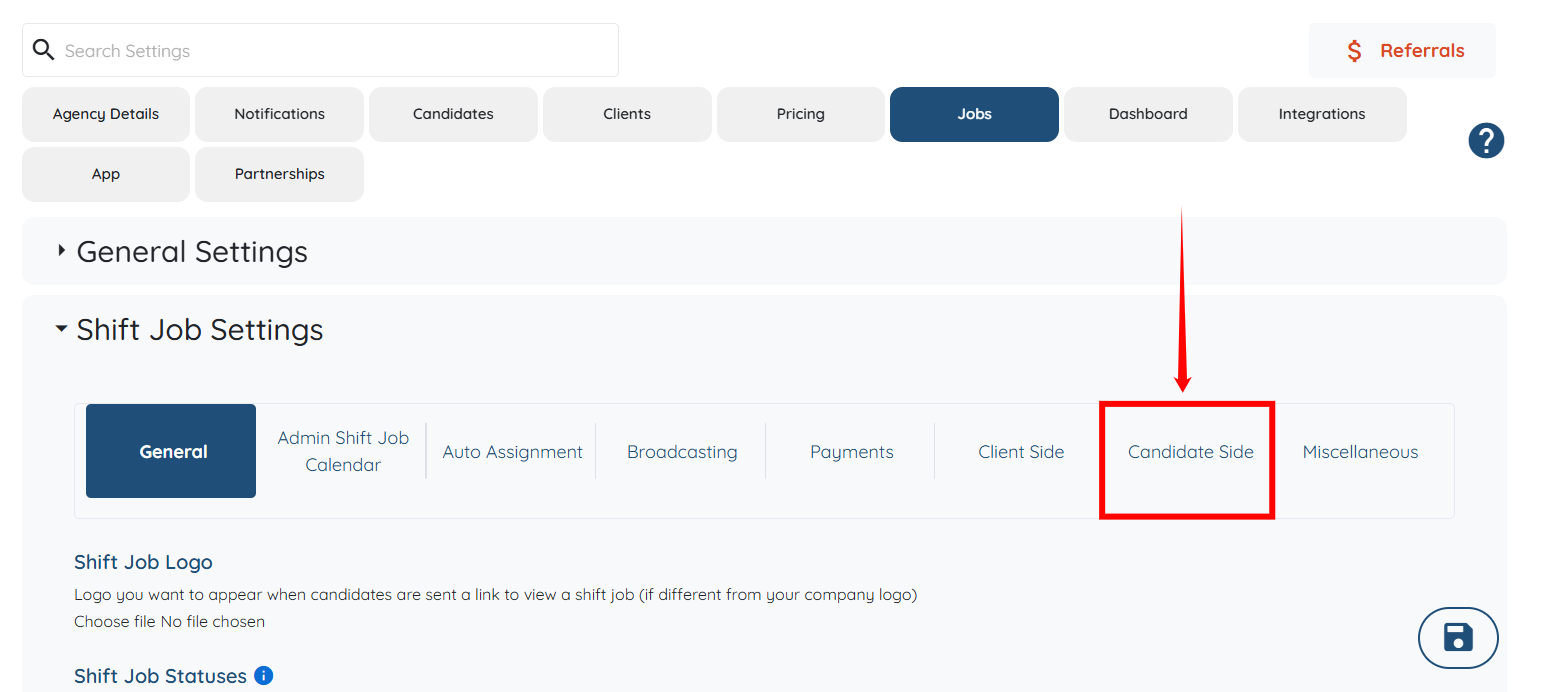Open the Payments sub-tab
This screenshot has width=1542, height=692.
tap(852, 452)
